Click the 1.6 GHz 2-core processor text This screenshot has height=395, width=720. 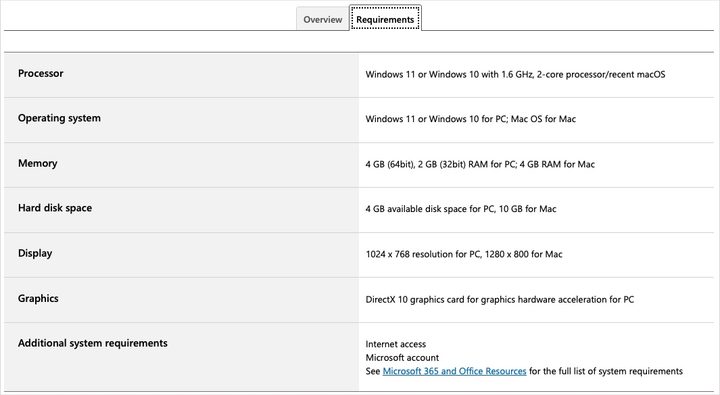pyautogui.click(x=515, y=74)
